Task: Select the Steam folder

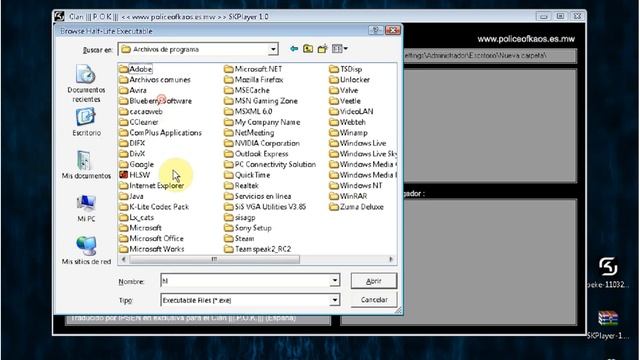Action: click(x=239, y=238)
